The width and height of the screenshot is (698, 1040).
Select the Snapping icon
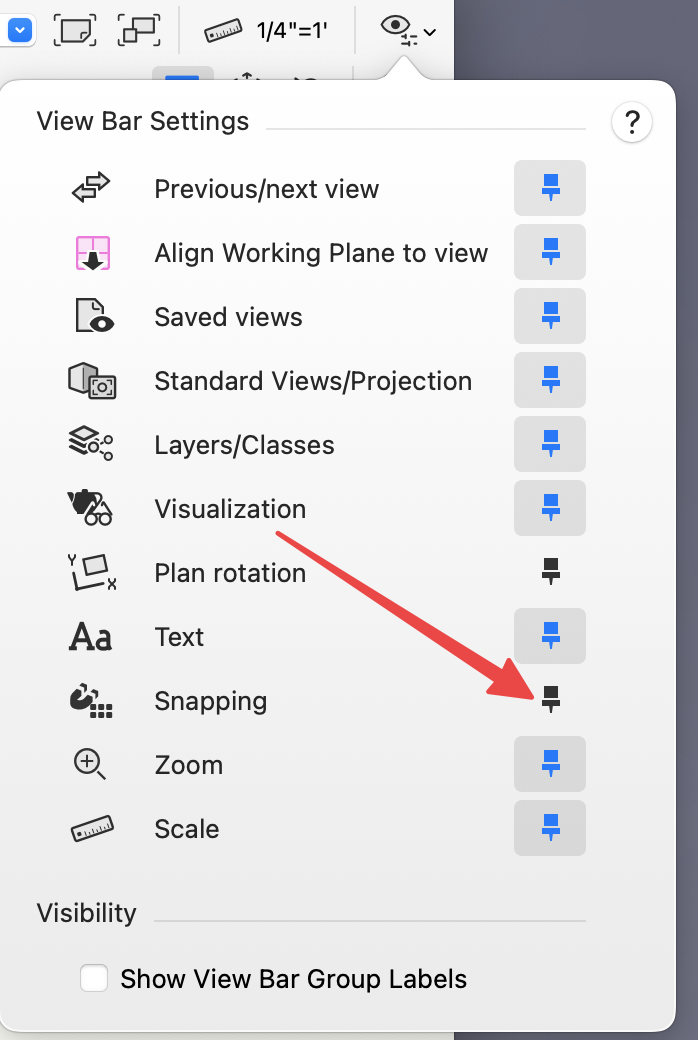tap(88, 699)
